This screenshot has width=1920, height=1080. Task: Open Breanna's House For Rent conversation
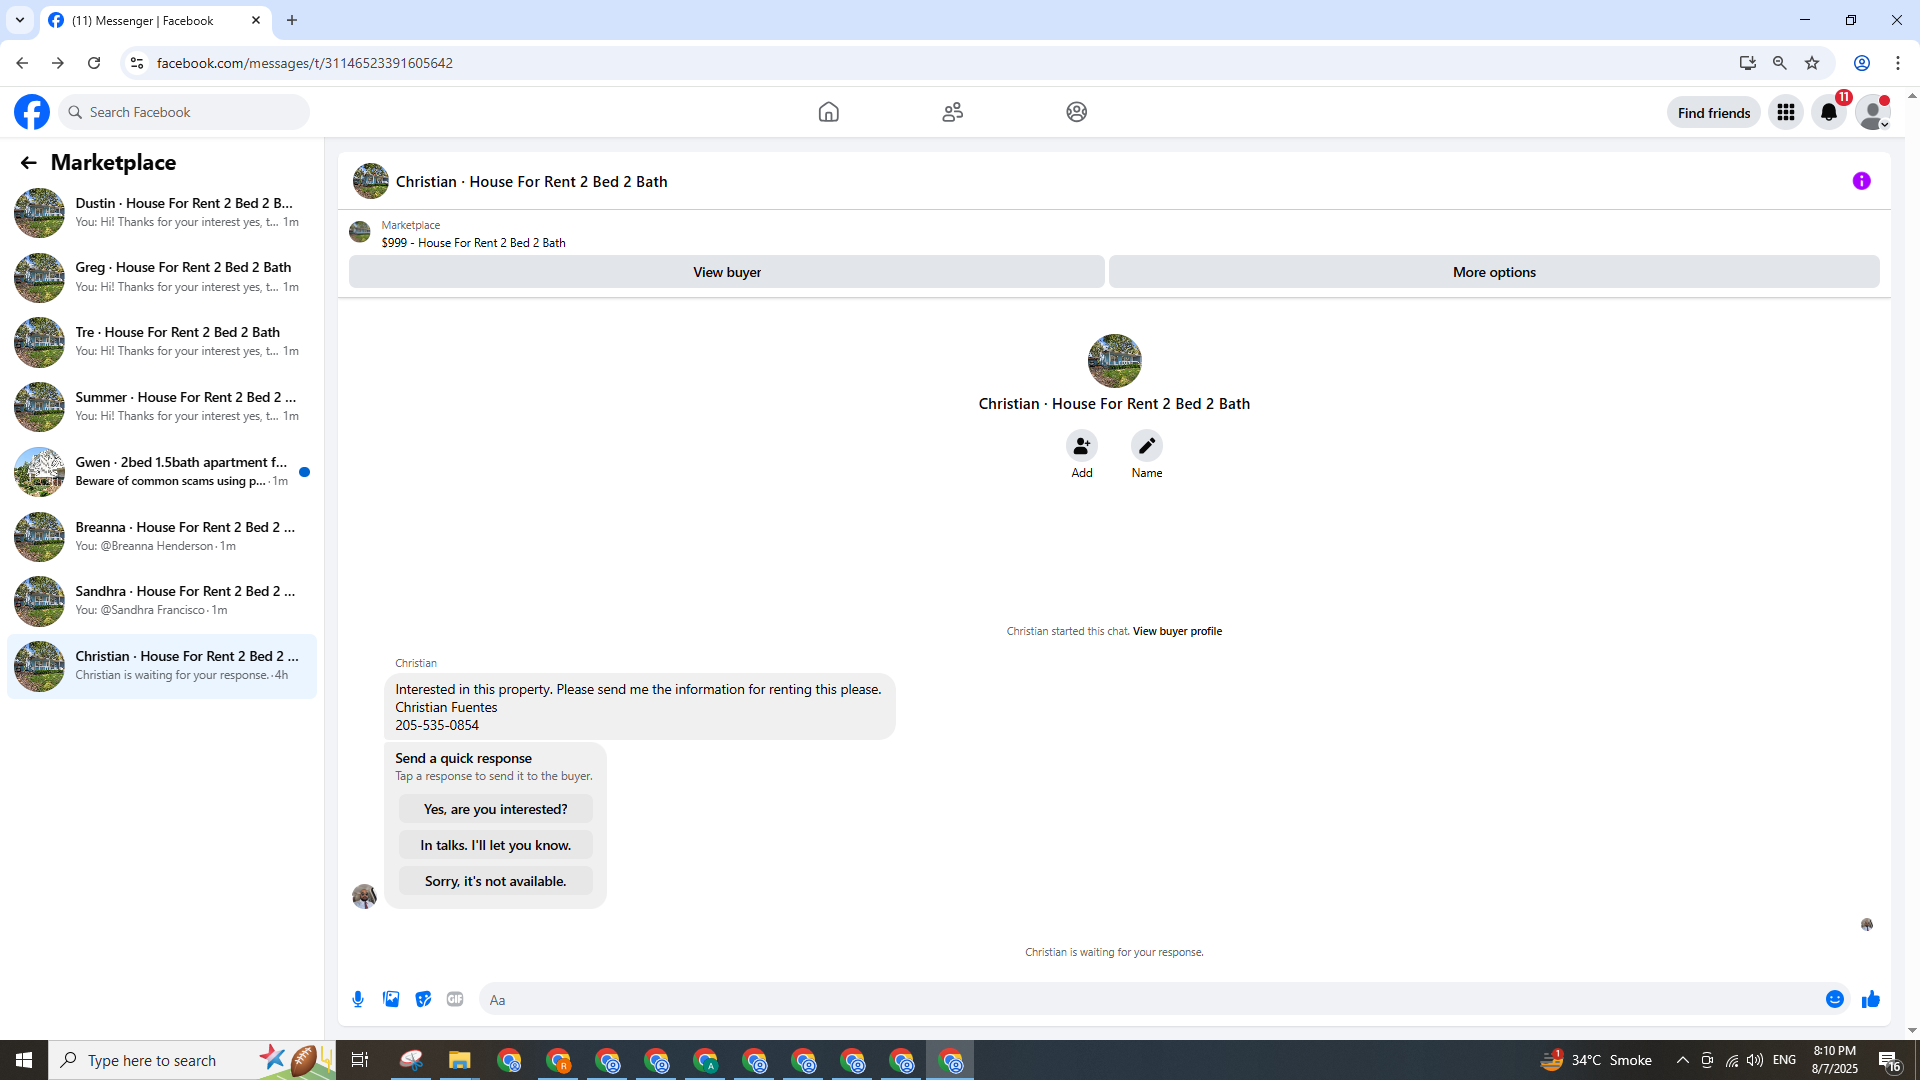[162, 537]
